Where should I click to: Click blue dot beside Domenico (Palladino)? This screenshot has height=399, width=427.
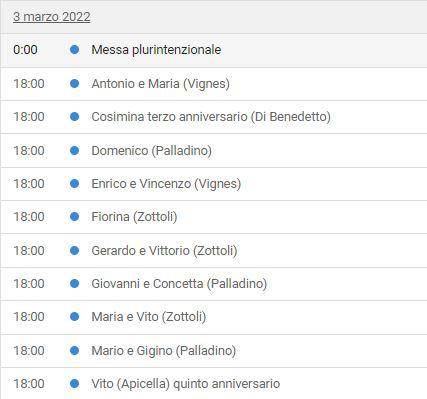[x=75, y=150]
